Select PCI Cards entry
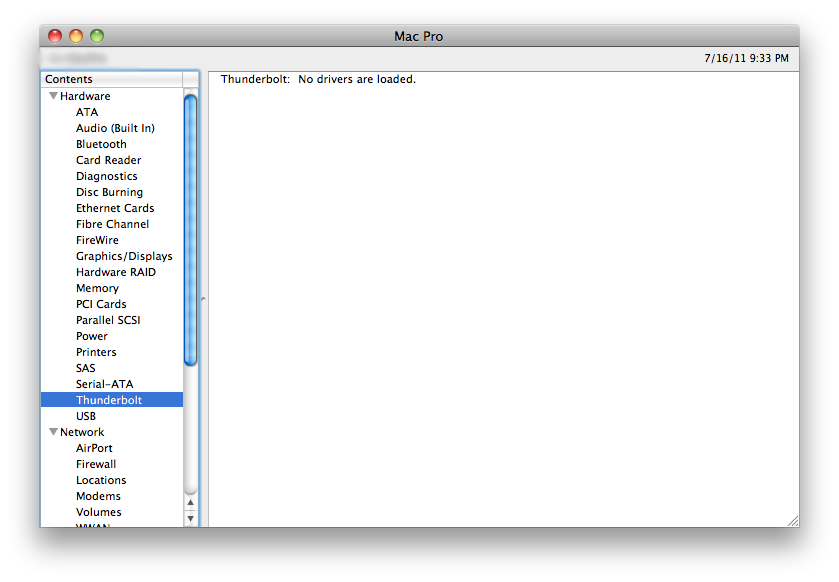839x582 pixels. tap(101, 304)
